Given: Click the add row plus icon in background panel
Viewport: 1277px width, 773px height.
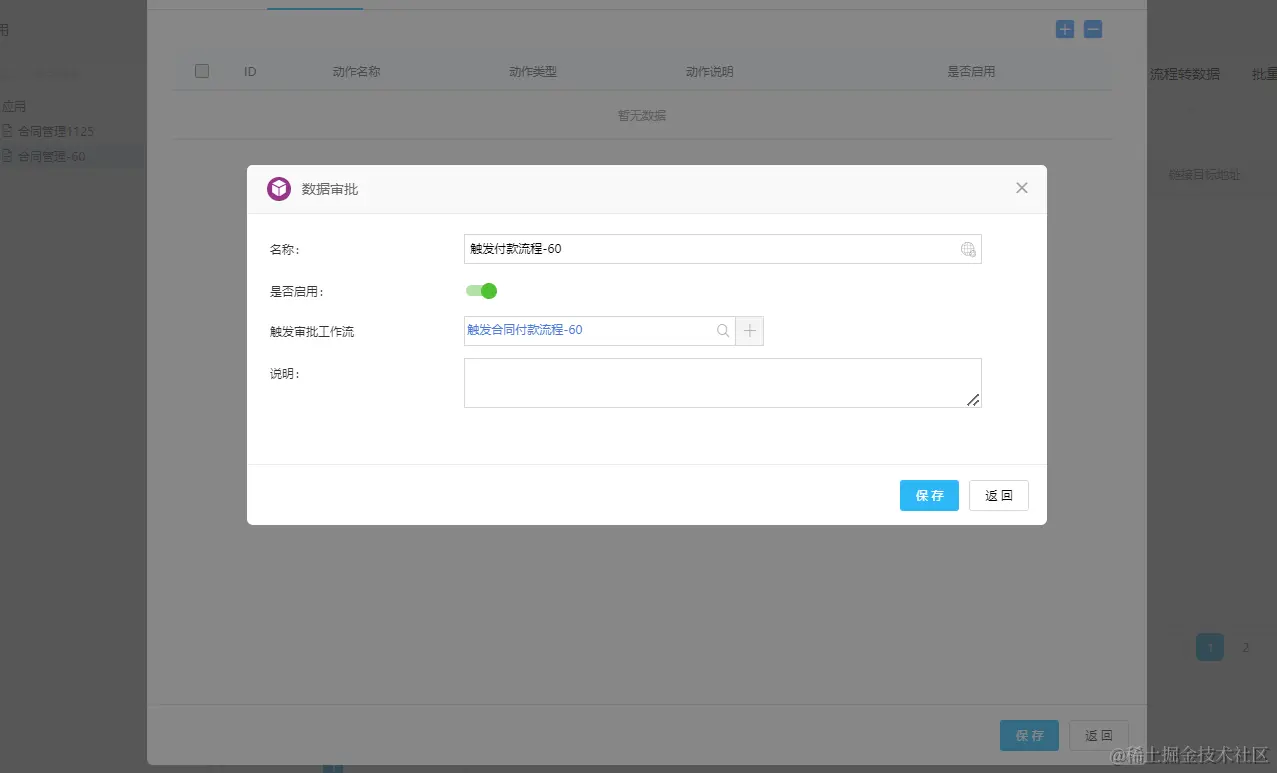Looking at the screenshot, I should coord(1065,30).
